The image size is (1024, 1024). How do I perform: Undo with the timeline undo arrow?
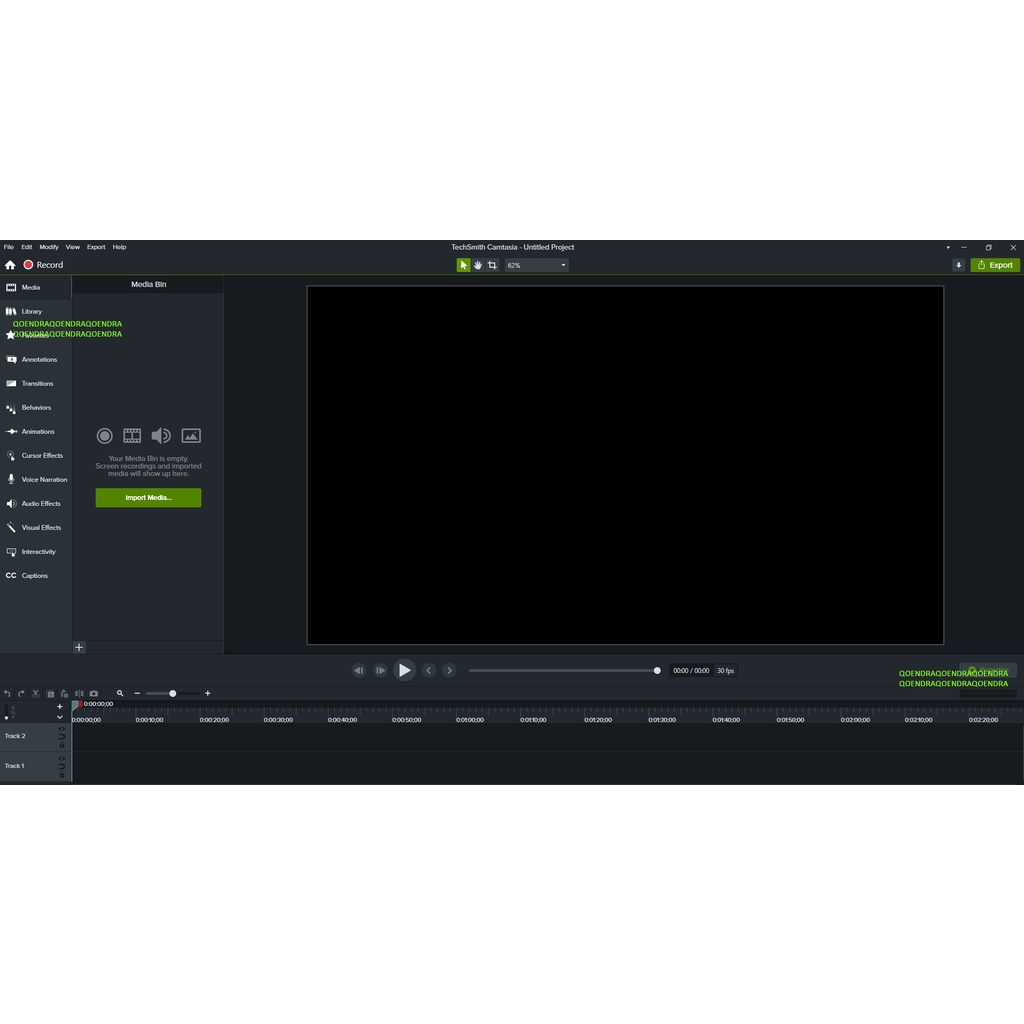(x=7, y=693)
